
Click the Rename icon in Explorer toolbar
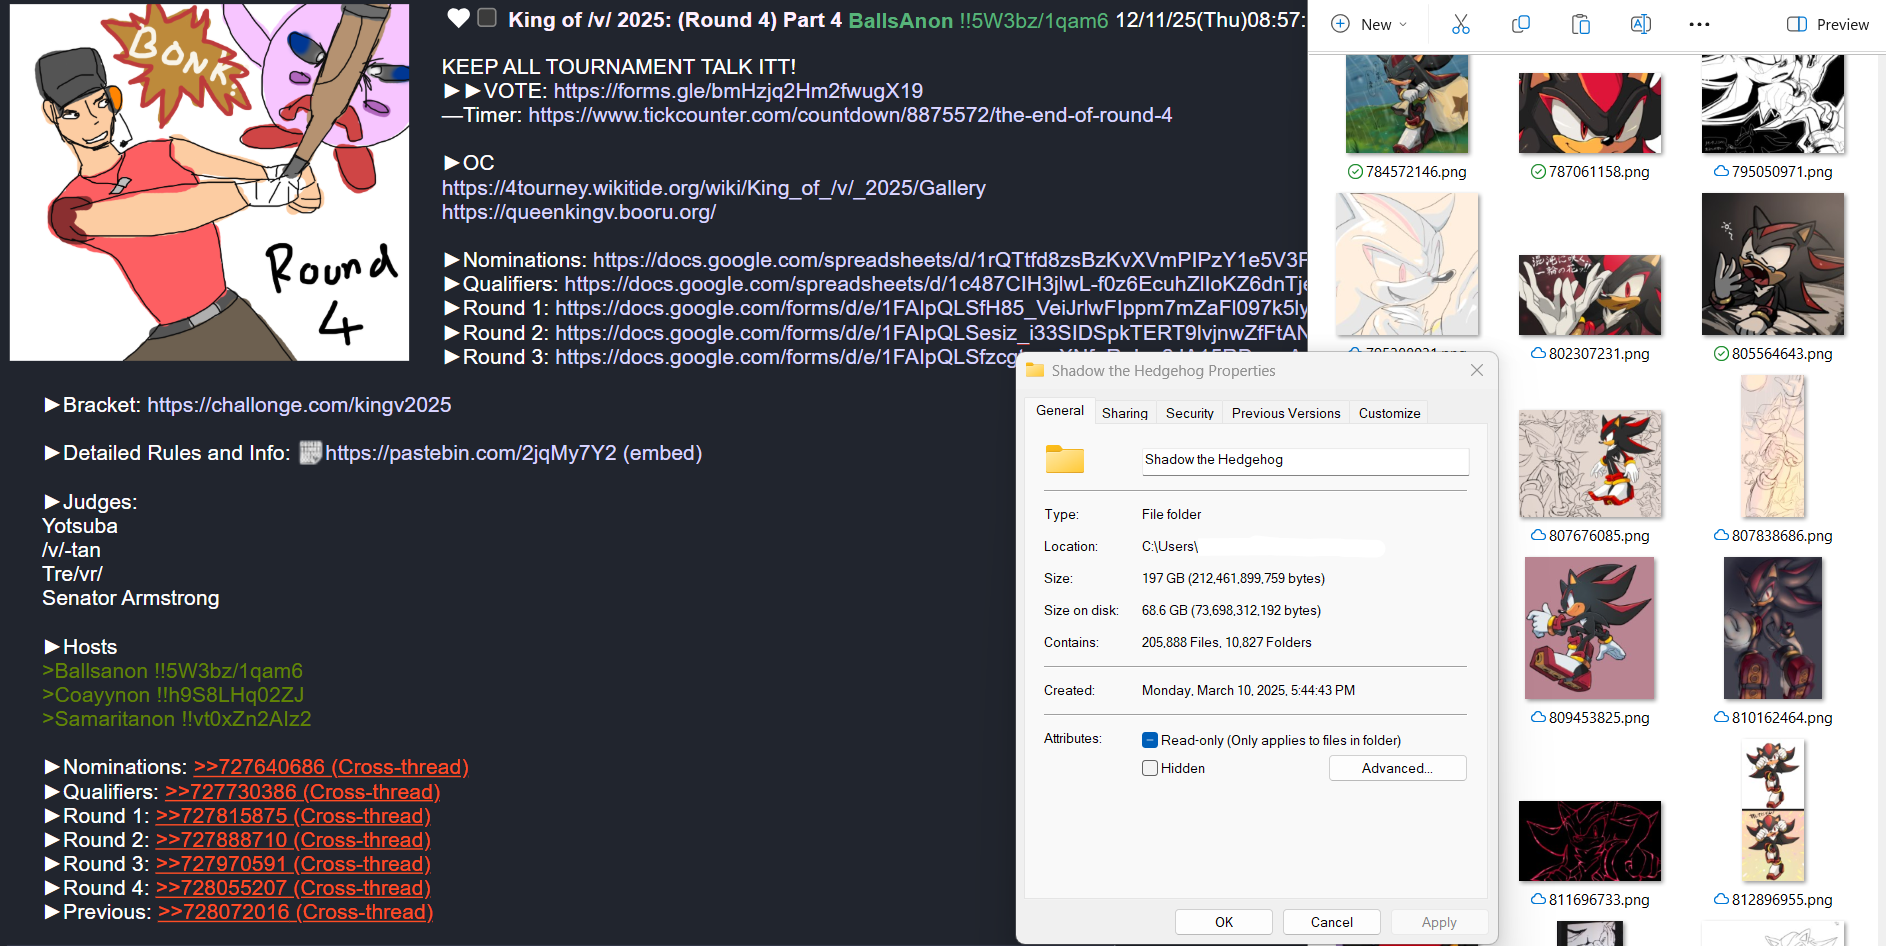[x=1641, y=24]
